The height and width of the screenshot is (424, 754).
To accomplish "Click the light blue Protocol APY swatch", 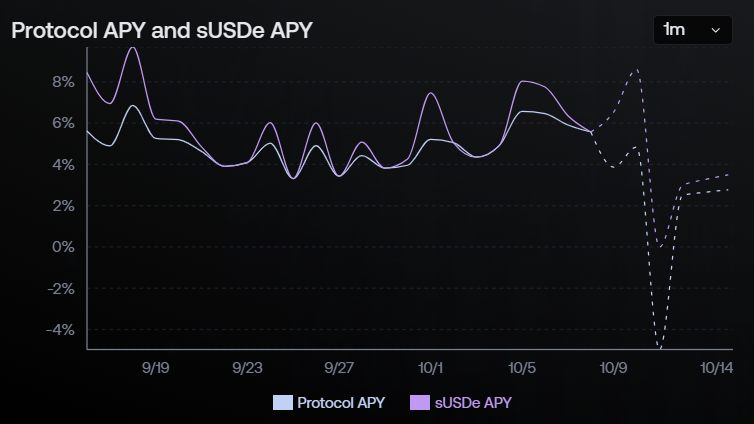I will (282, 403).
